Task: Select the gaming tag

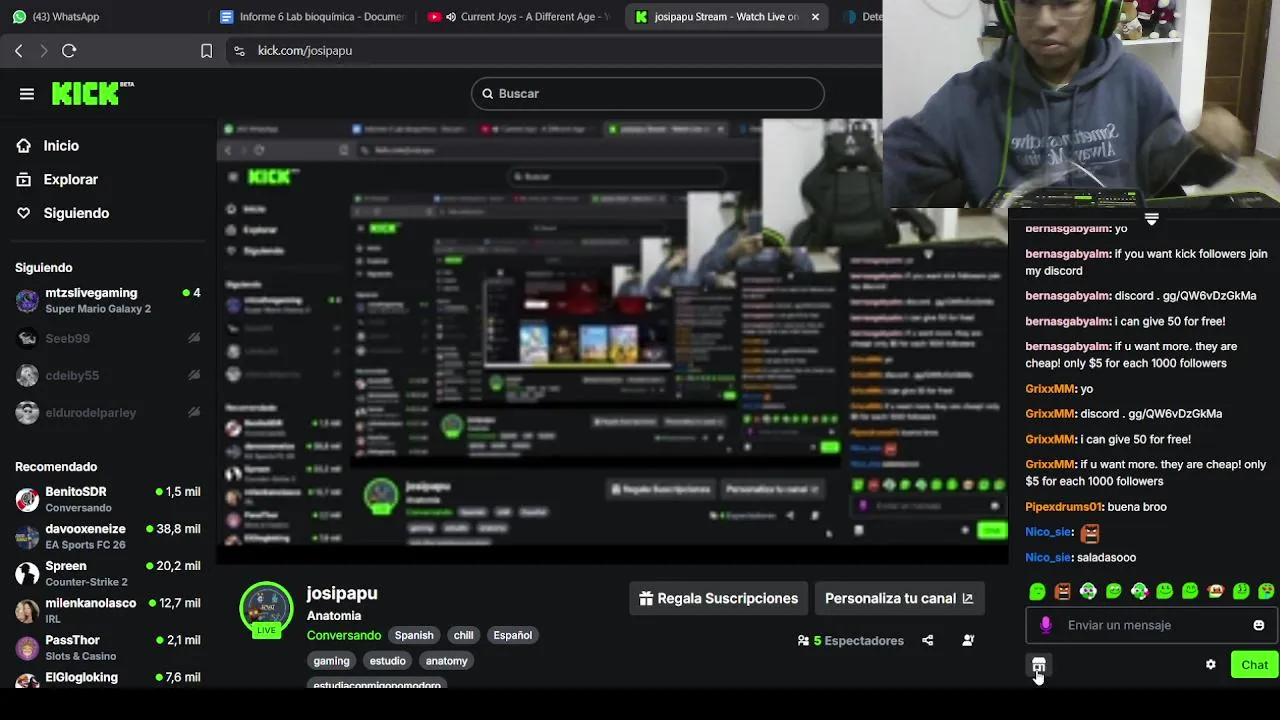Action: 331,661
